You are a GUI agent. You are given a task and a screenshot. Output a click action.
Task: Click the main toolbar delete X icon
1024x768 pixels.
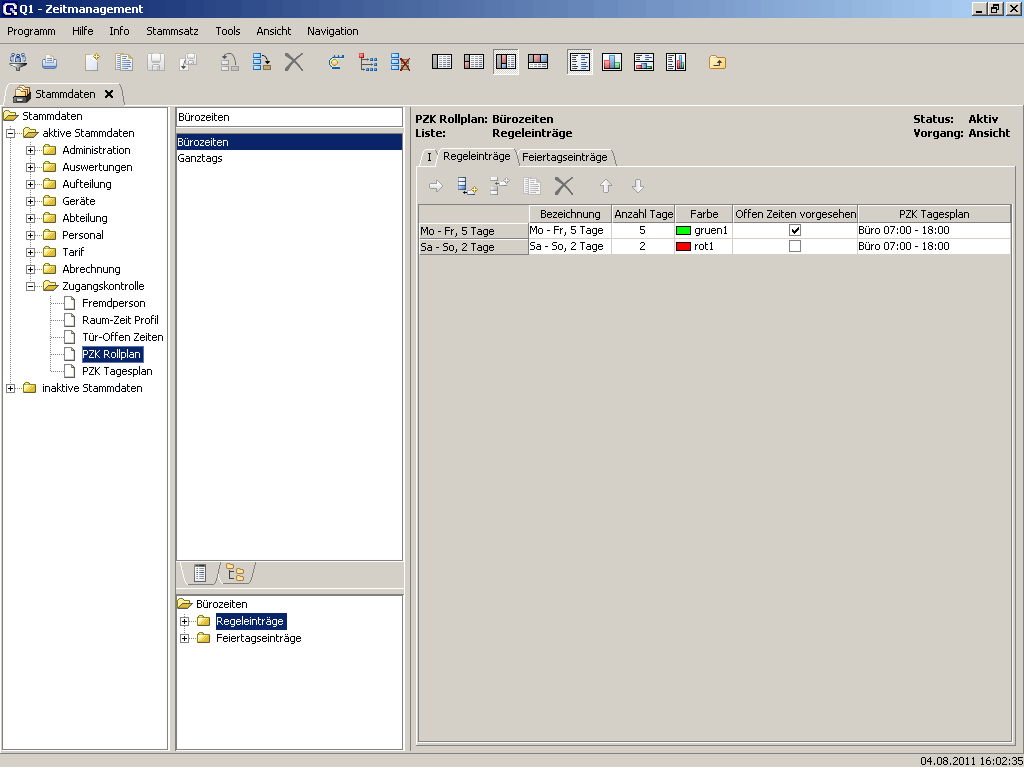[x=293, y=62]
